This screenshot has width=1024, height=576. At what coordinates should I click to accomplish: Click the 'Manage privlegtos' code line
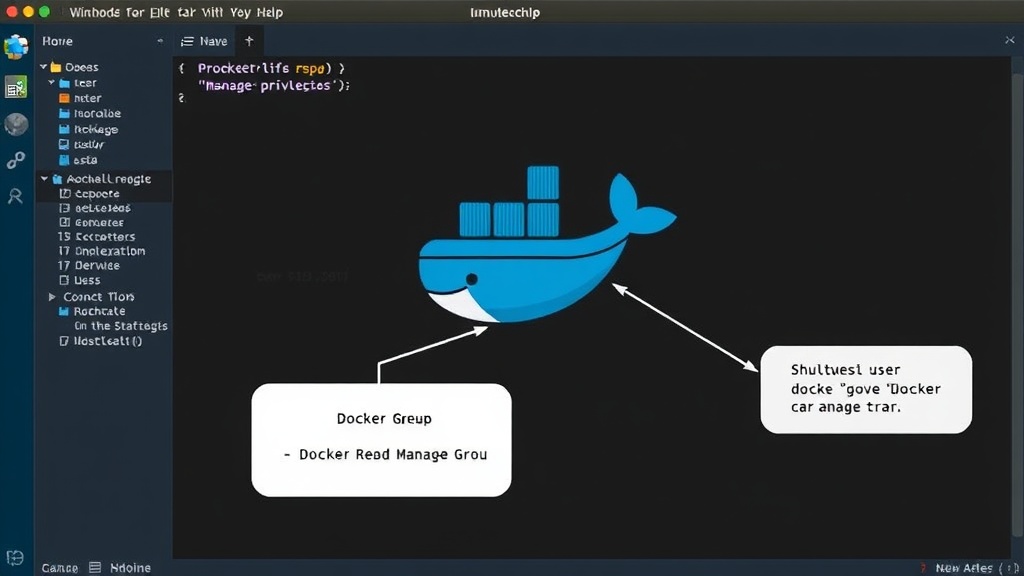(274, 86)
